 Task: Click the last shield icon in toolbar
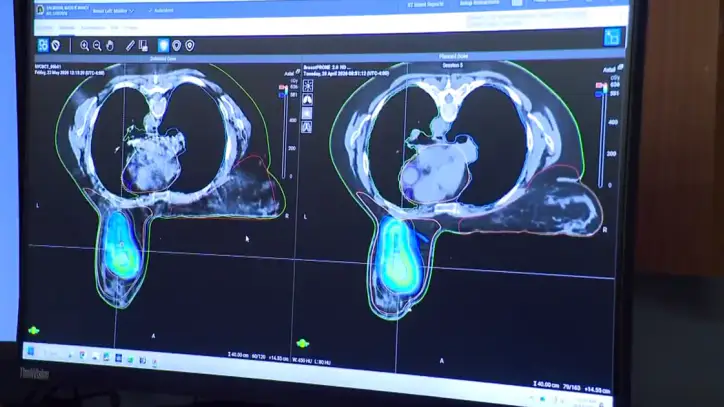click(190, 45)
